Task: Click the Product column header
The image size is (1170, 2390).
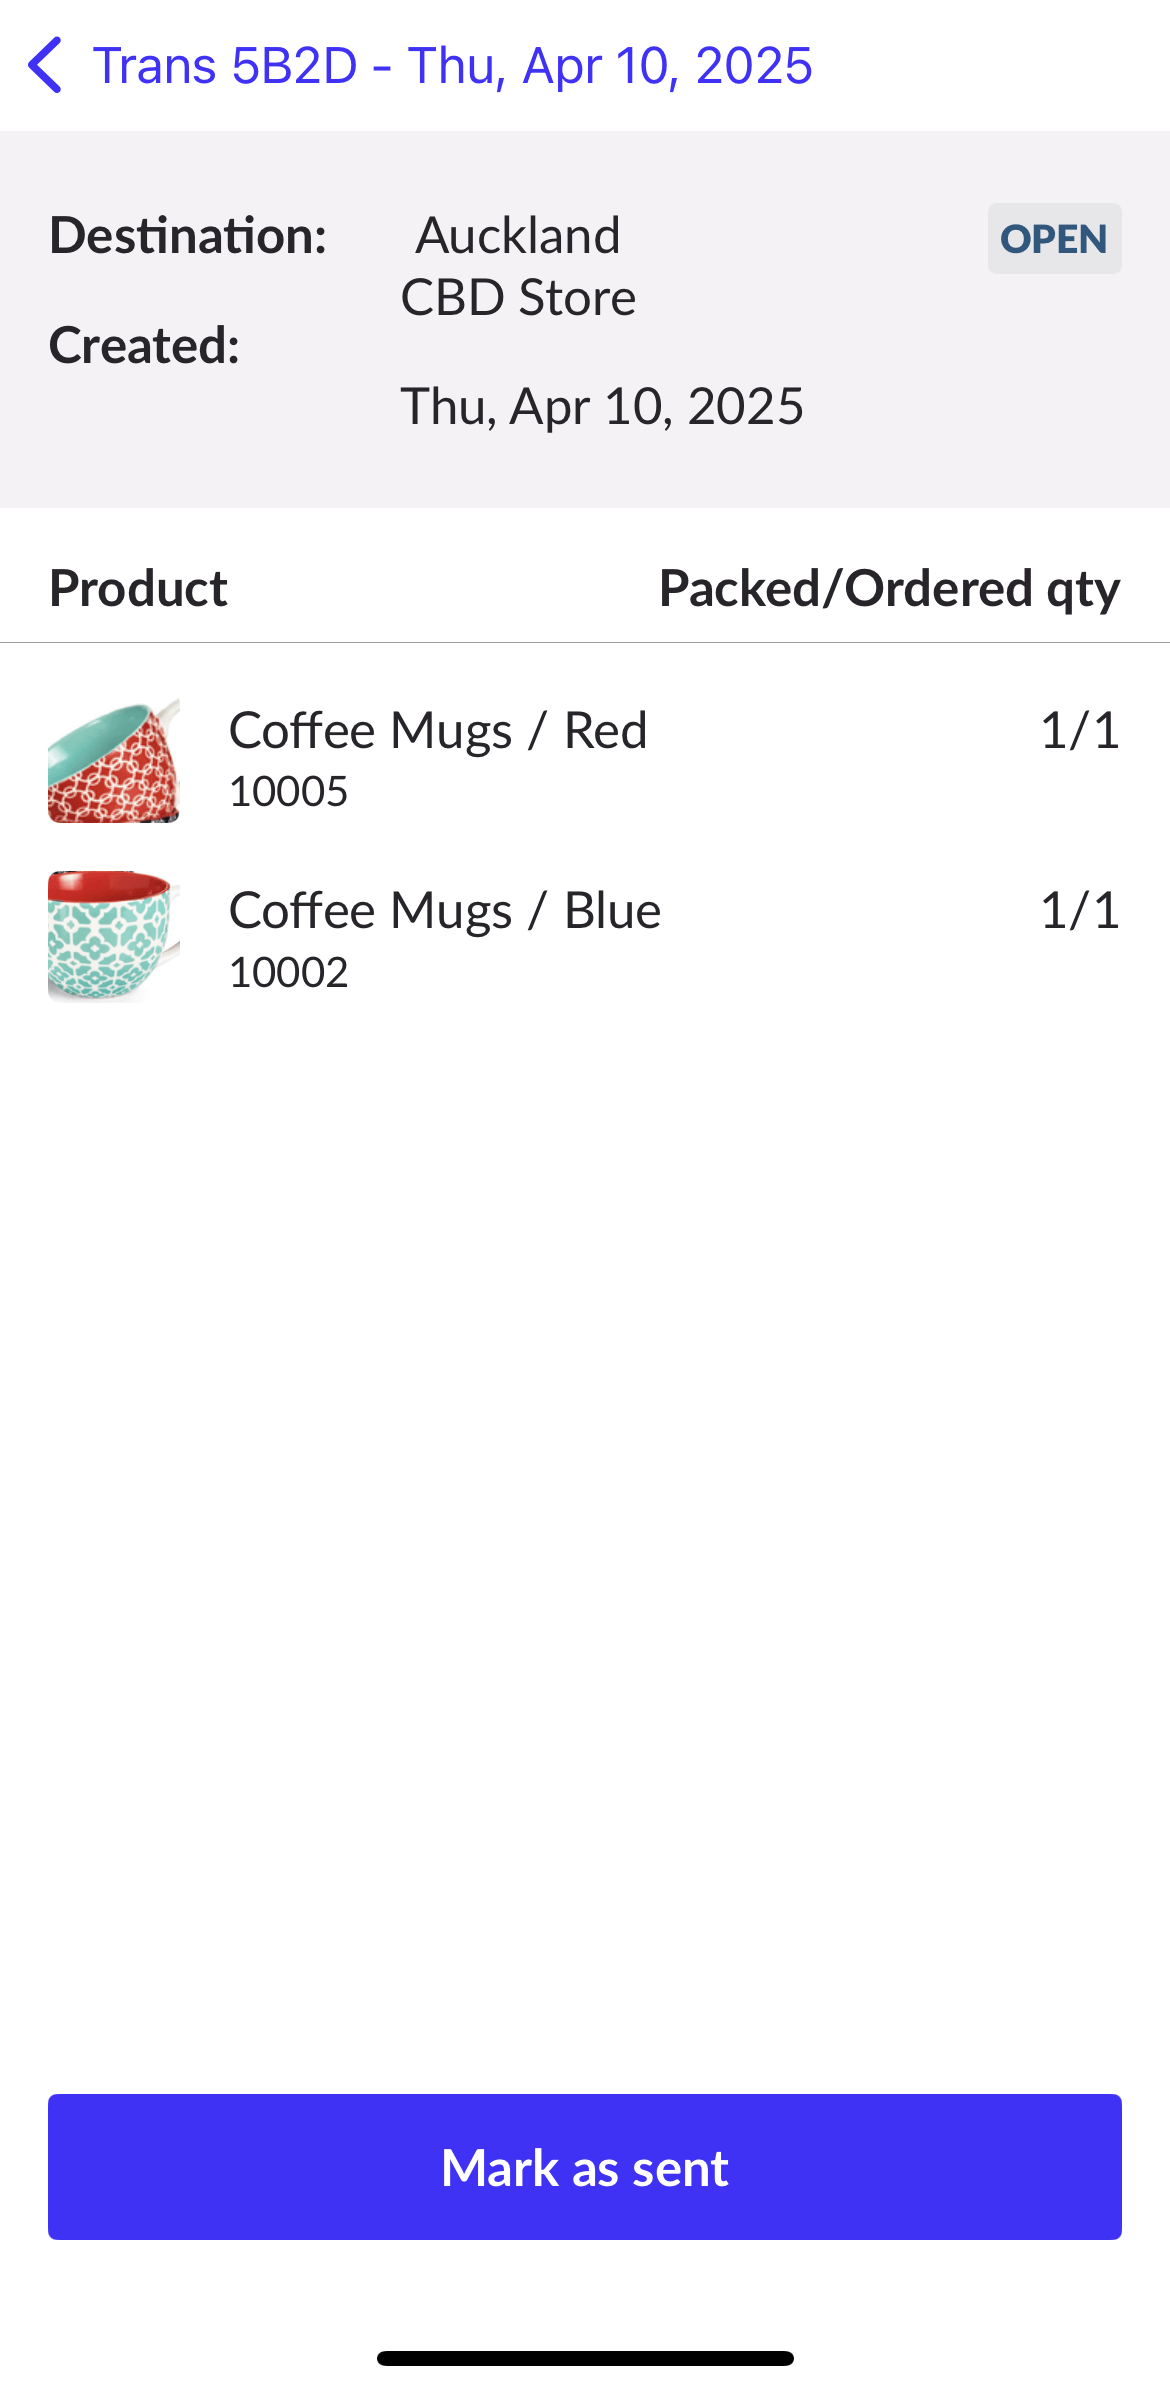Action: (x=138, y=588)
